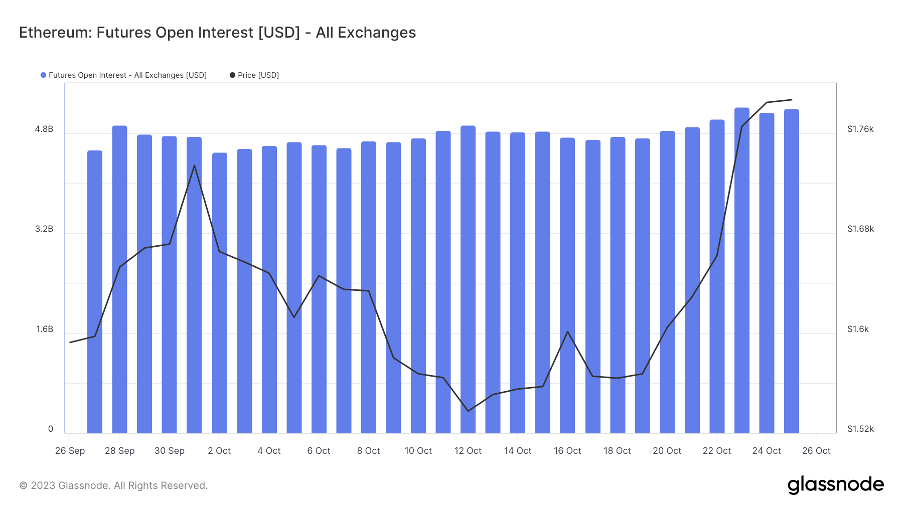
Task: Click the black Price legend dot
Action: coord(232,75)
